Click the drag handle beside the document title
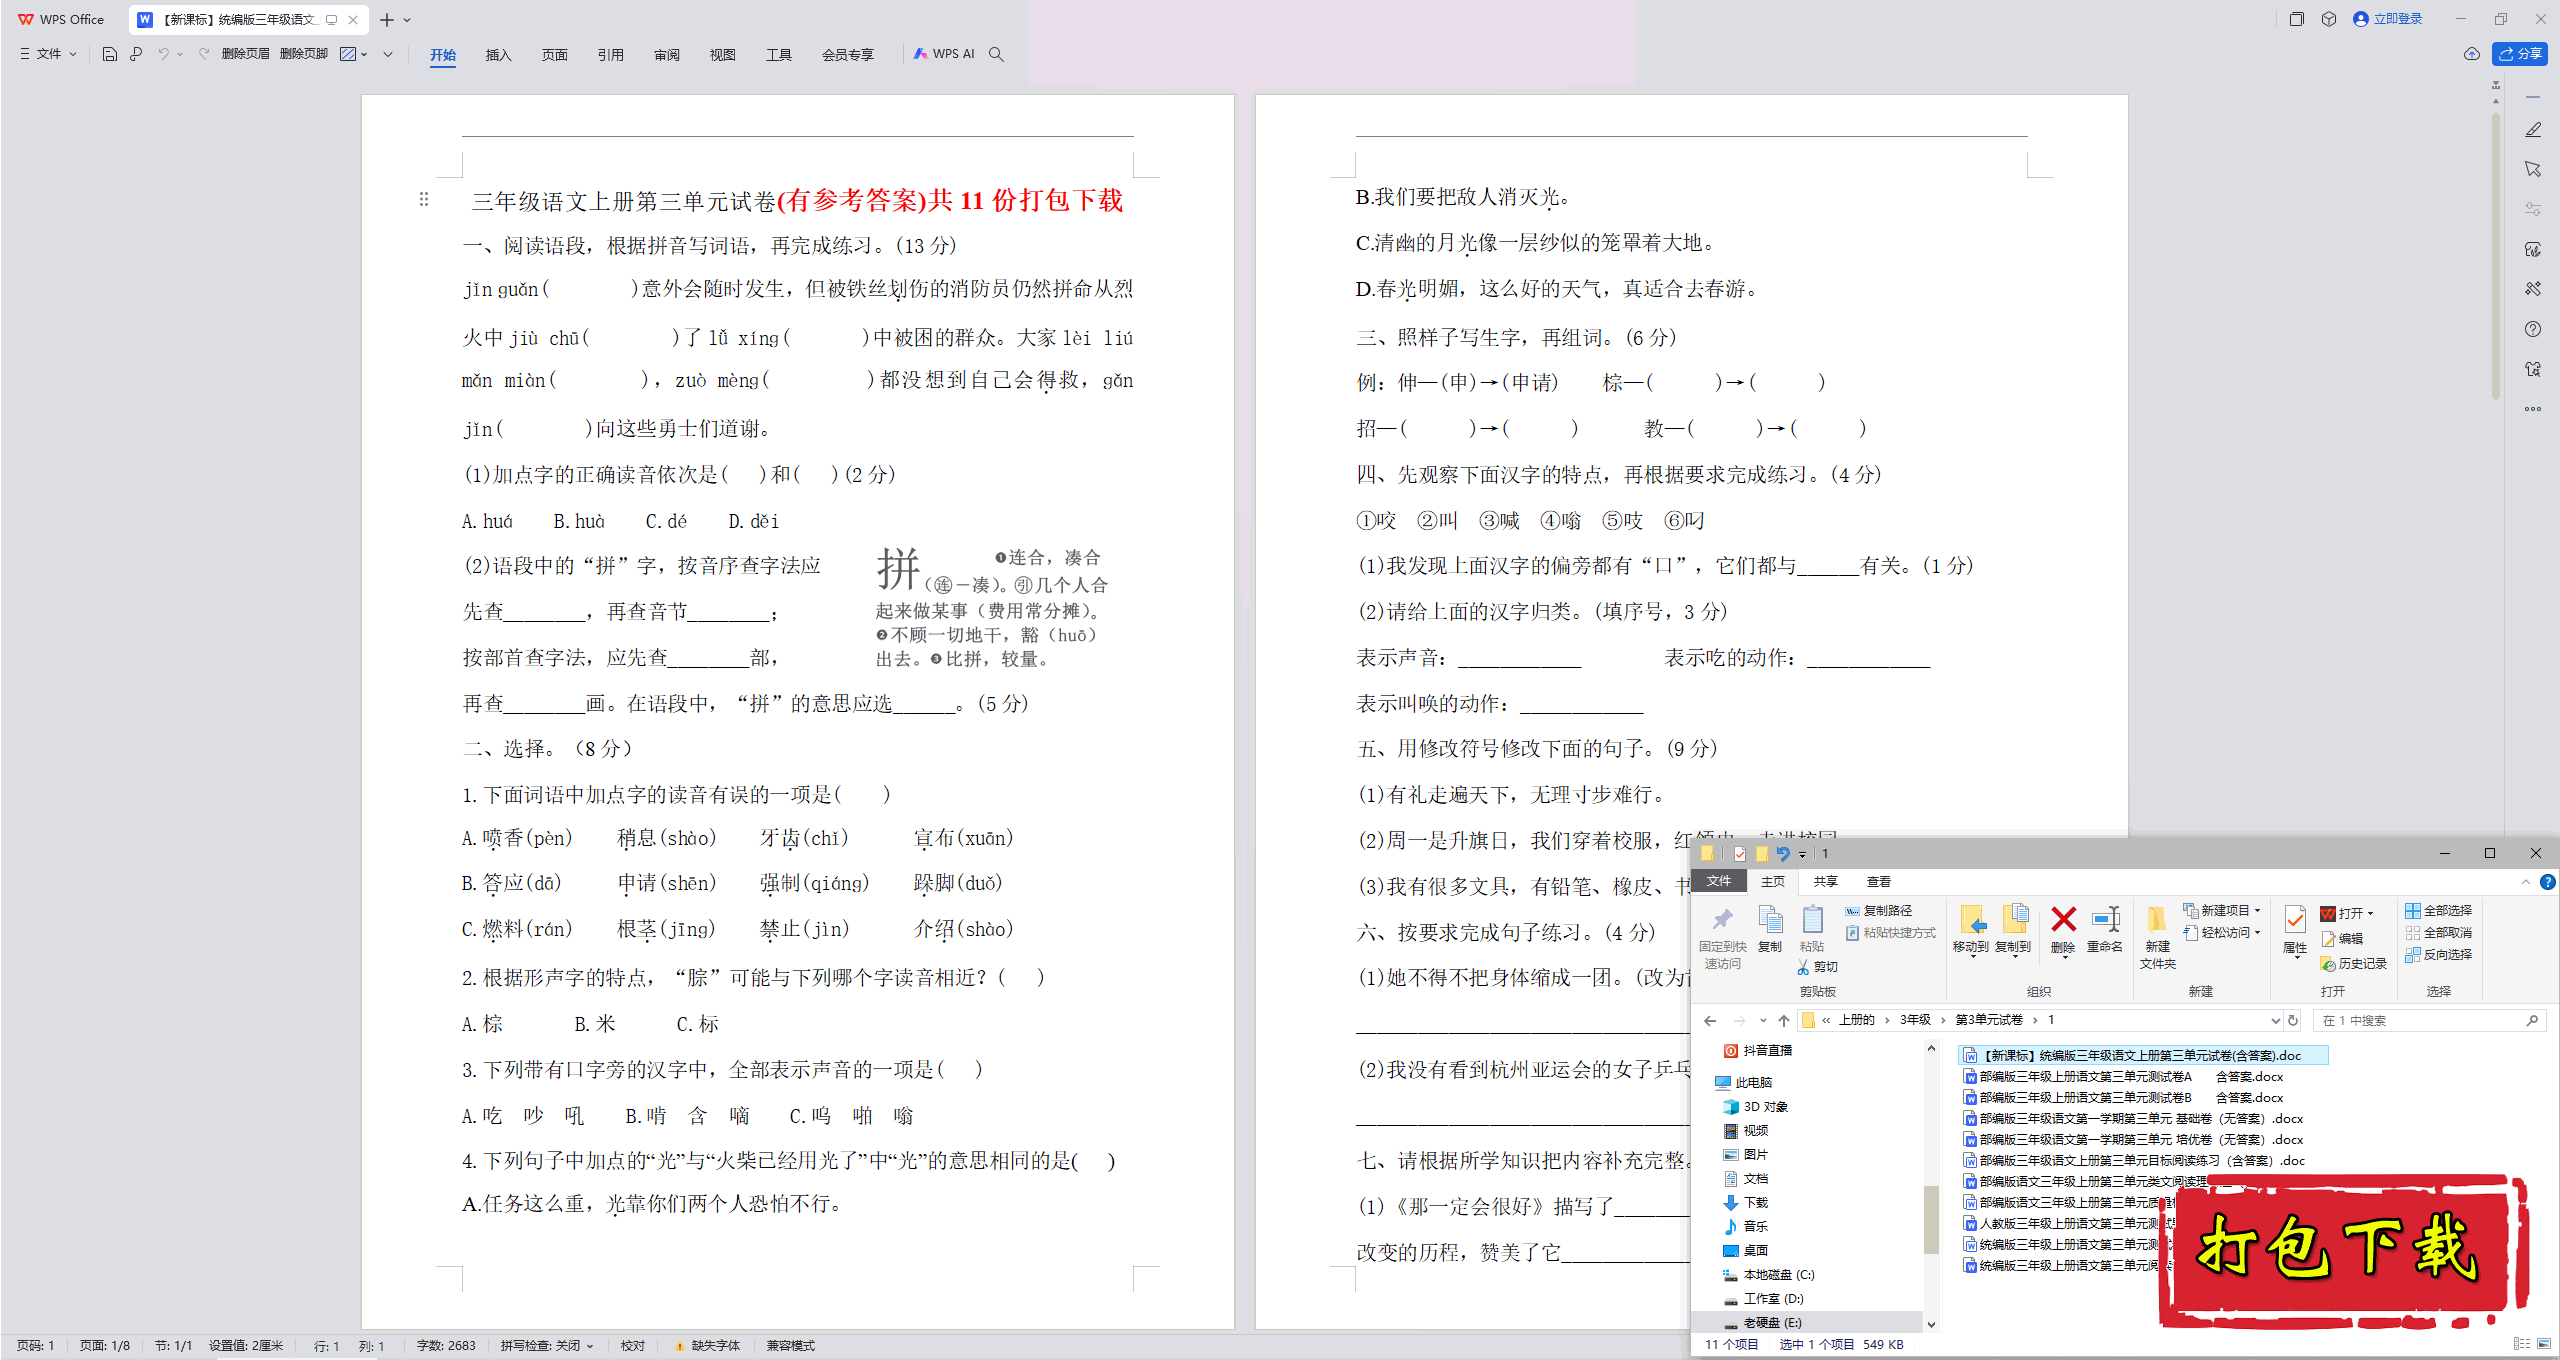 pos(424,199)
